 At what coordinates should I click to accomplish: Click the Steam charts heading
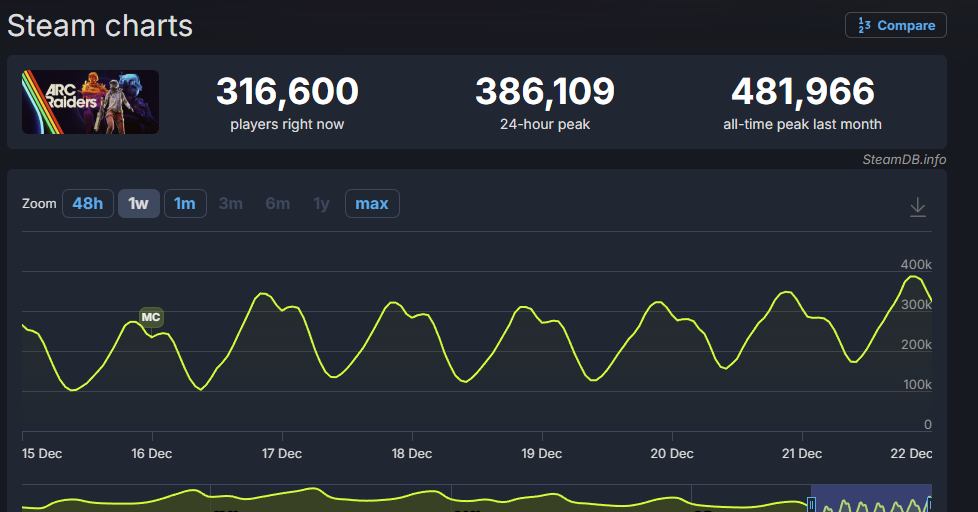pyautogui.click(x=100, y=26)
